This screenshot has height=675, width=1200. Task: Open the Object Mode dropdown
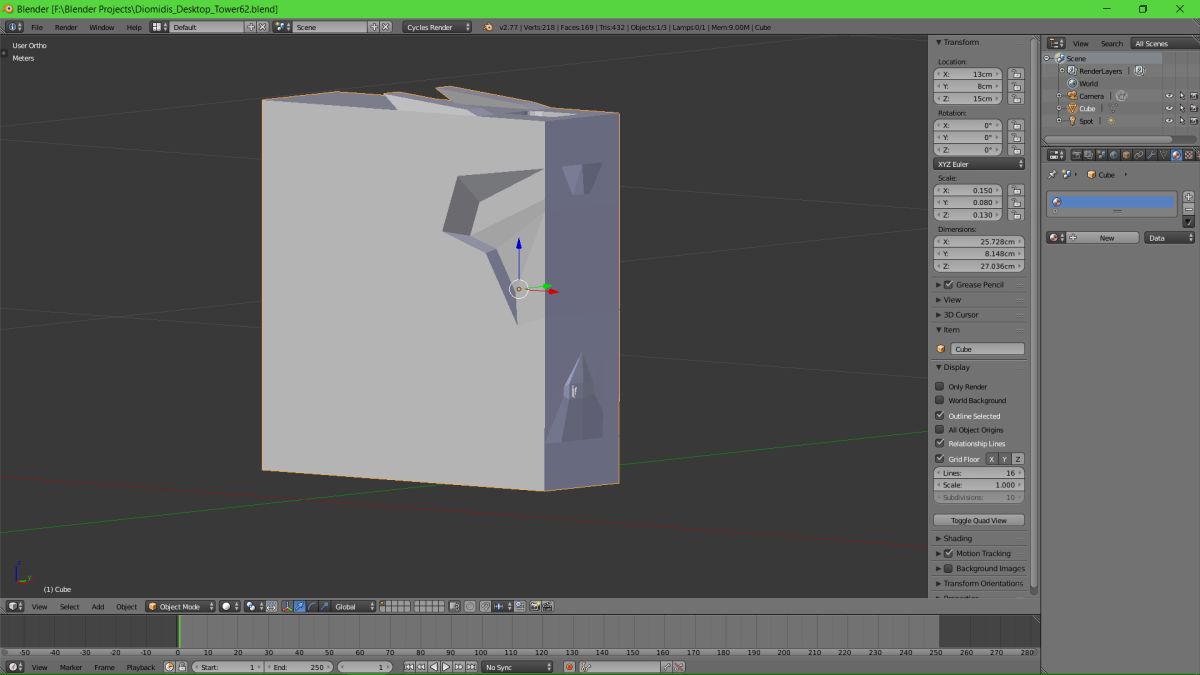181,606
